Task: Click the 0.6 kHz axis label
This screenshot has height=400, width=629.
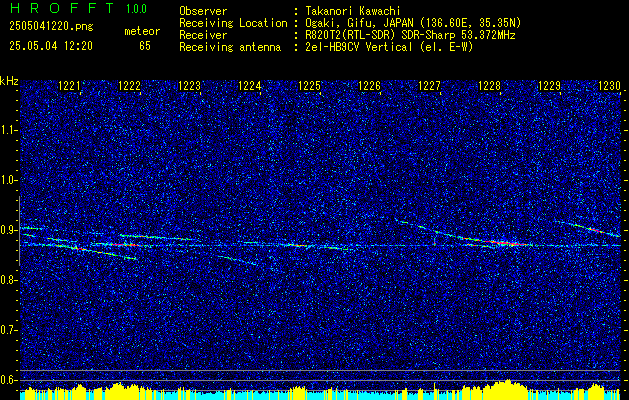Action: (x=8, y=380)
